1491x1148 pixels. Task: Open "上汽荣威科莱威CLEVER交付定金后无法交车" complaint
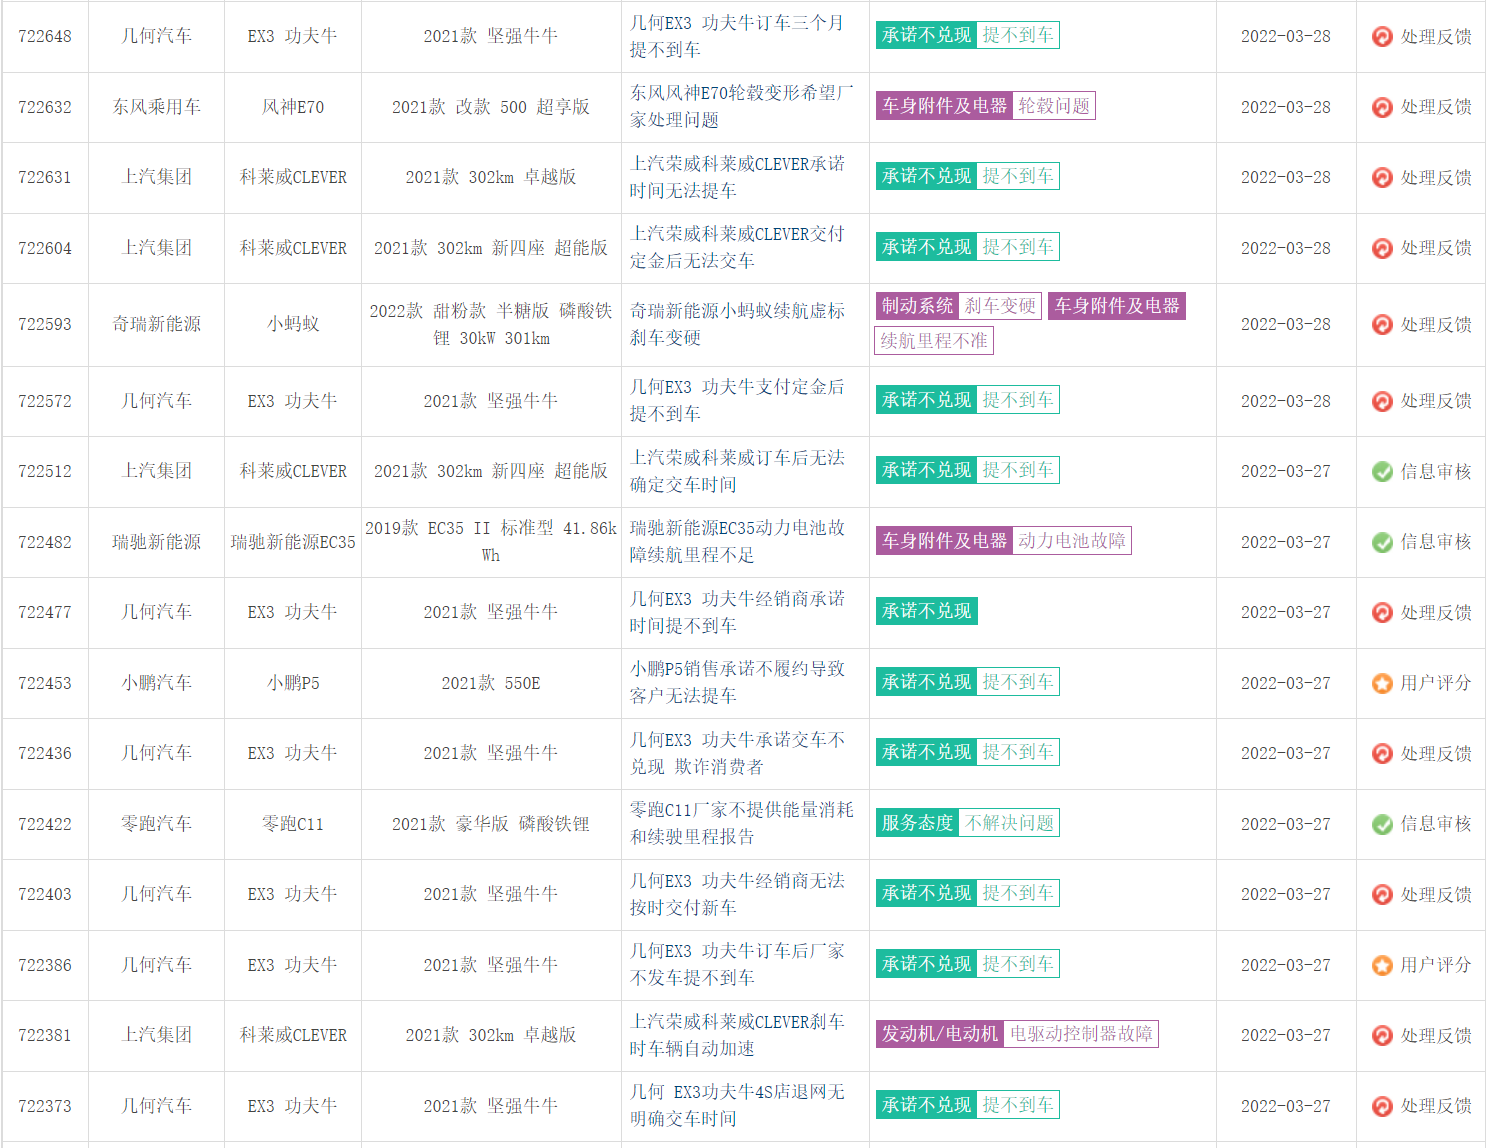pos(737,247)
